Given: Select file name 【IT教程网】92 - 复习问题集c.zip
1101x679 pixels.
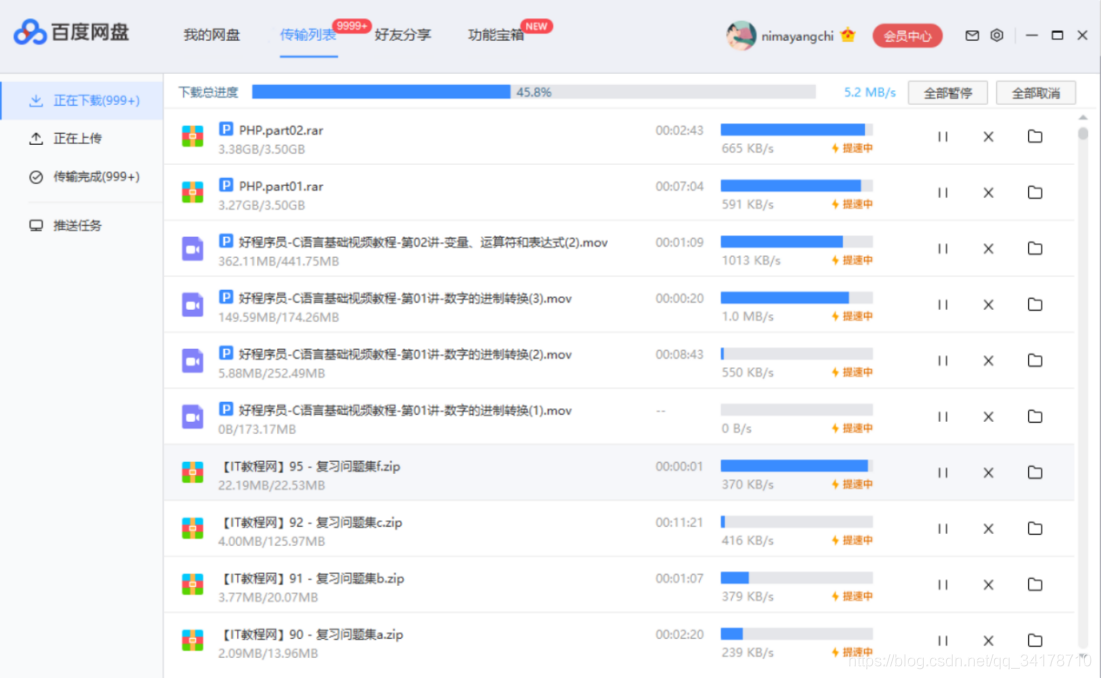Looking at the screenshot, I should point(310,522).
